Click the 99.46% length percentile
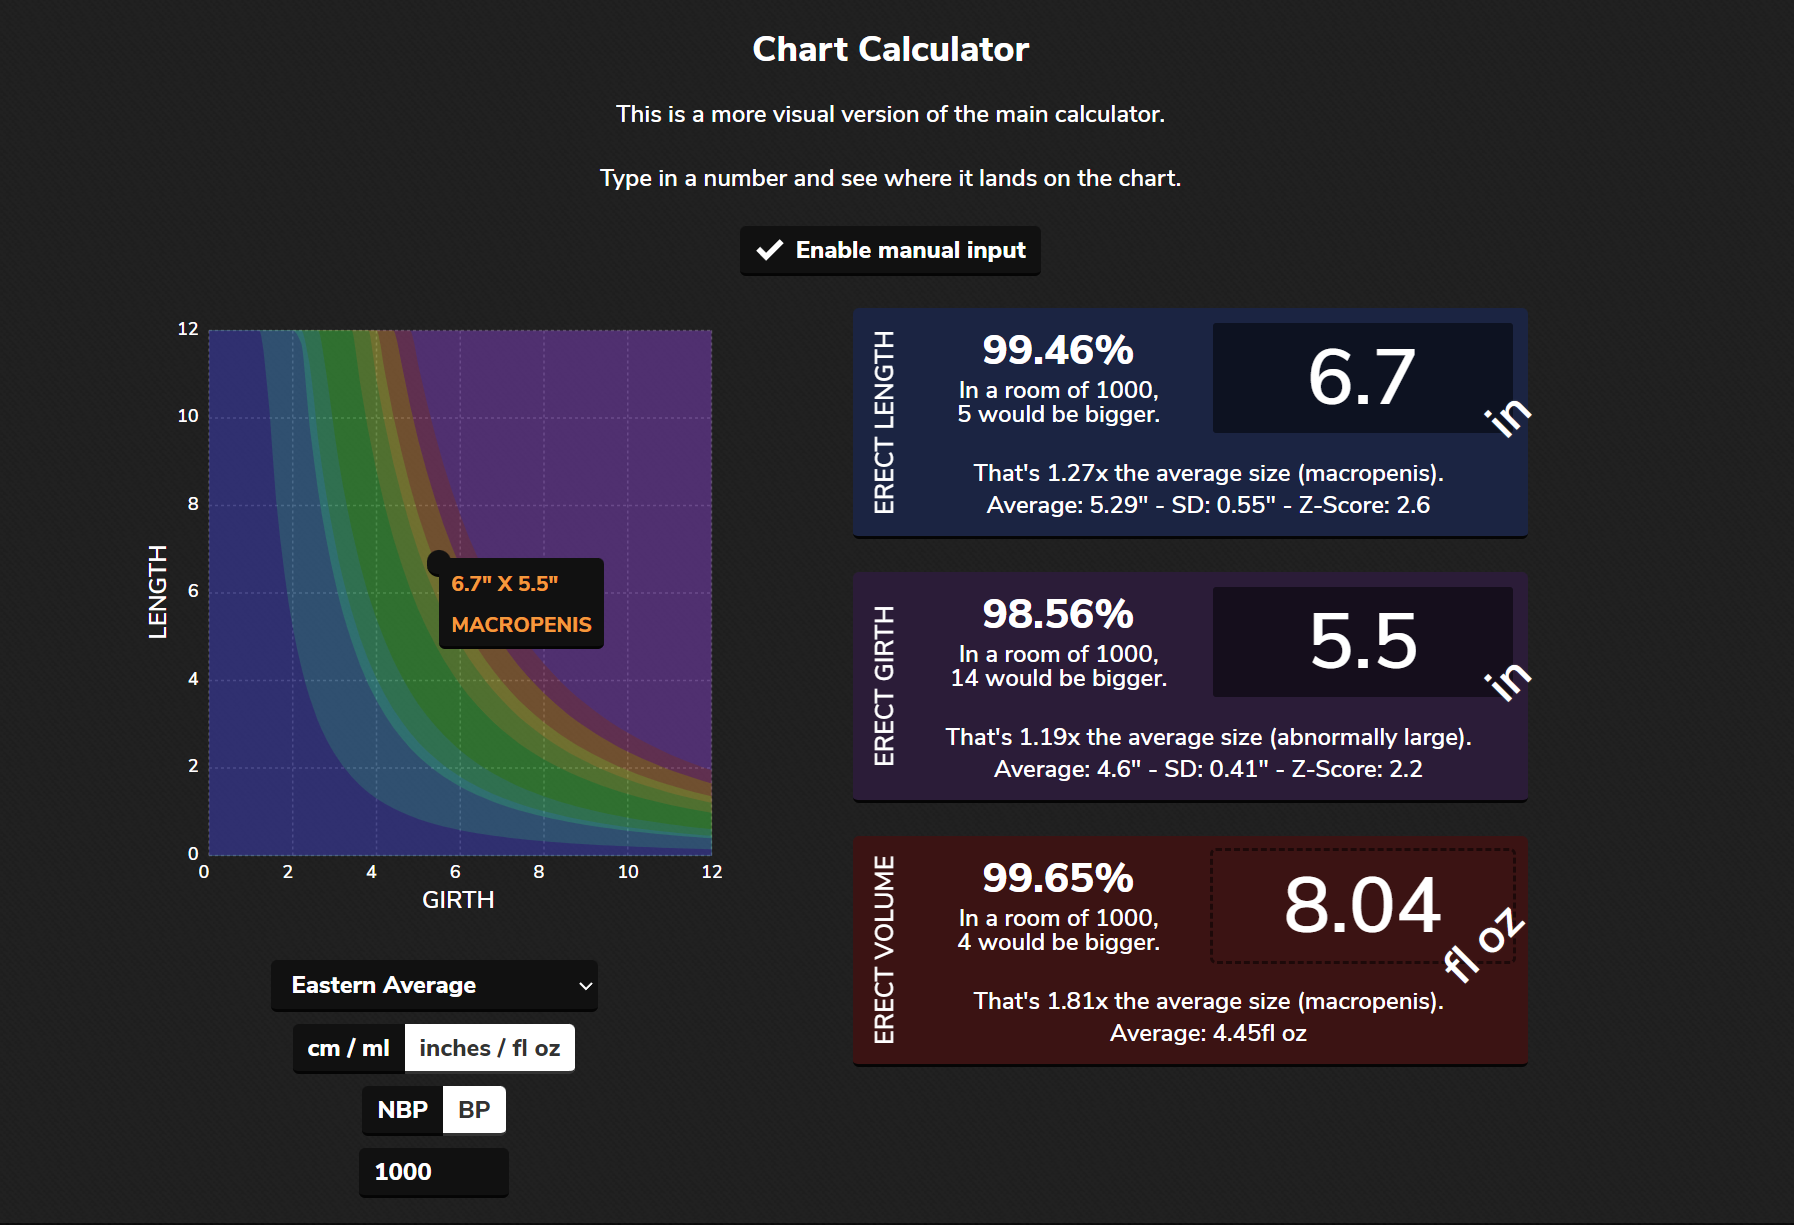Viewport: 1794px width, 1225px height. click(x=1058, y=350)
